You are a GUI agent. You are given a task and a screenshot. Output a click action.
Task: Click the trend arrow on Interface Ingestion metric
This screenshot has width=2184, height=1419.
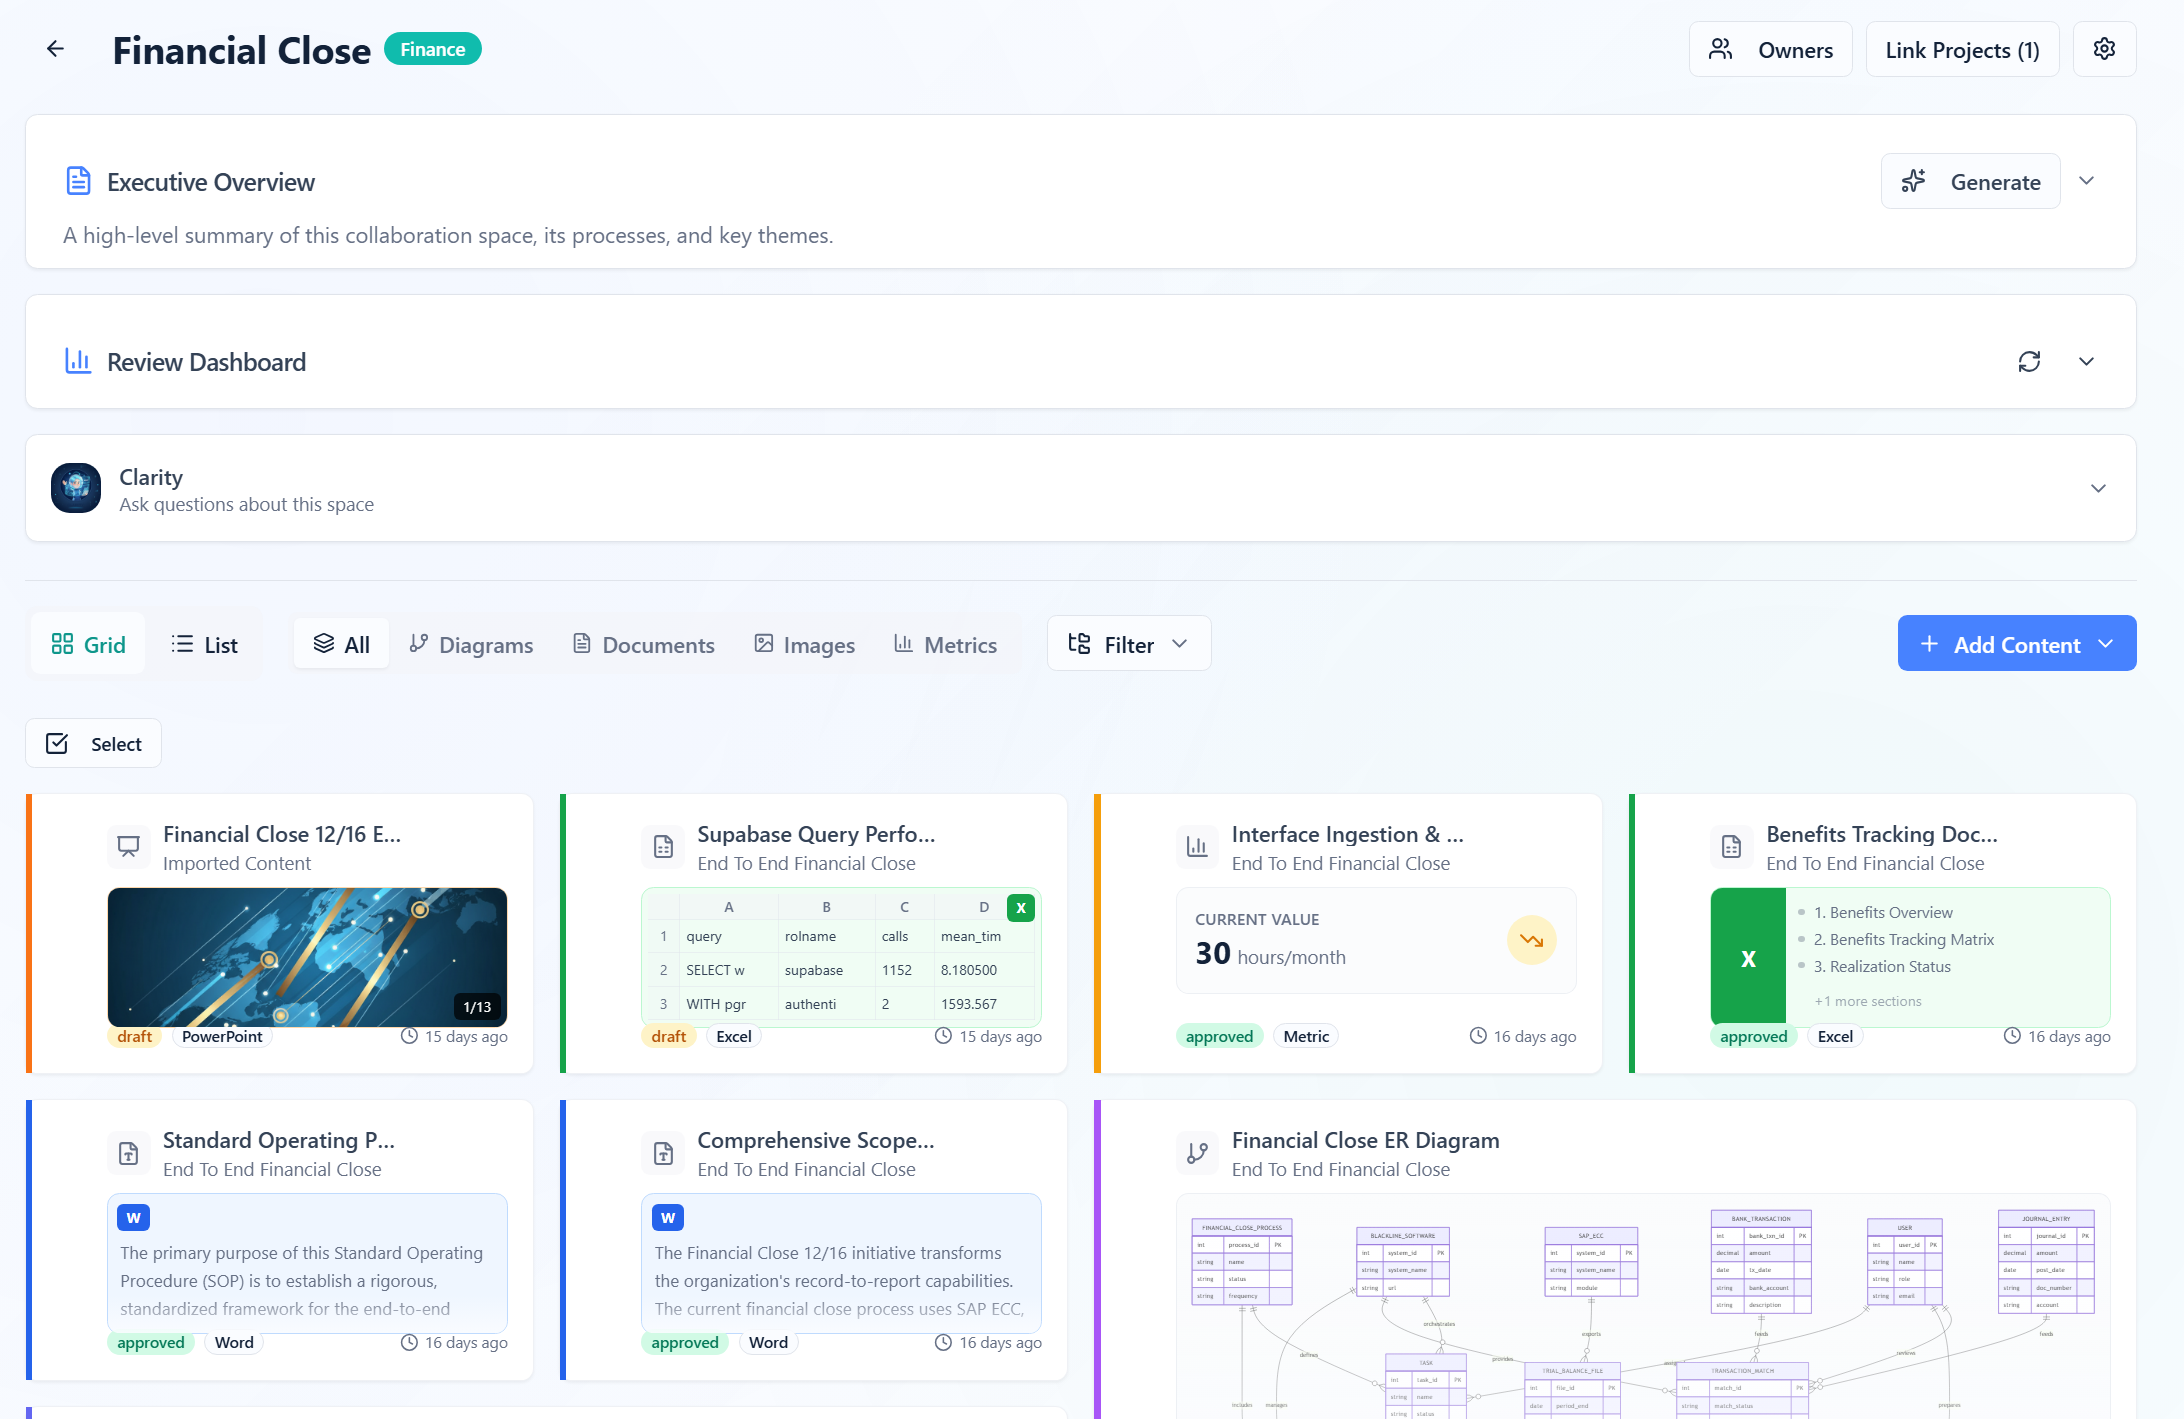(x=1531, y=940)
